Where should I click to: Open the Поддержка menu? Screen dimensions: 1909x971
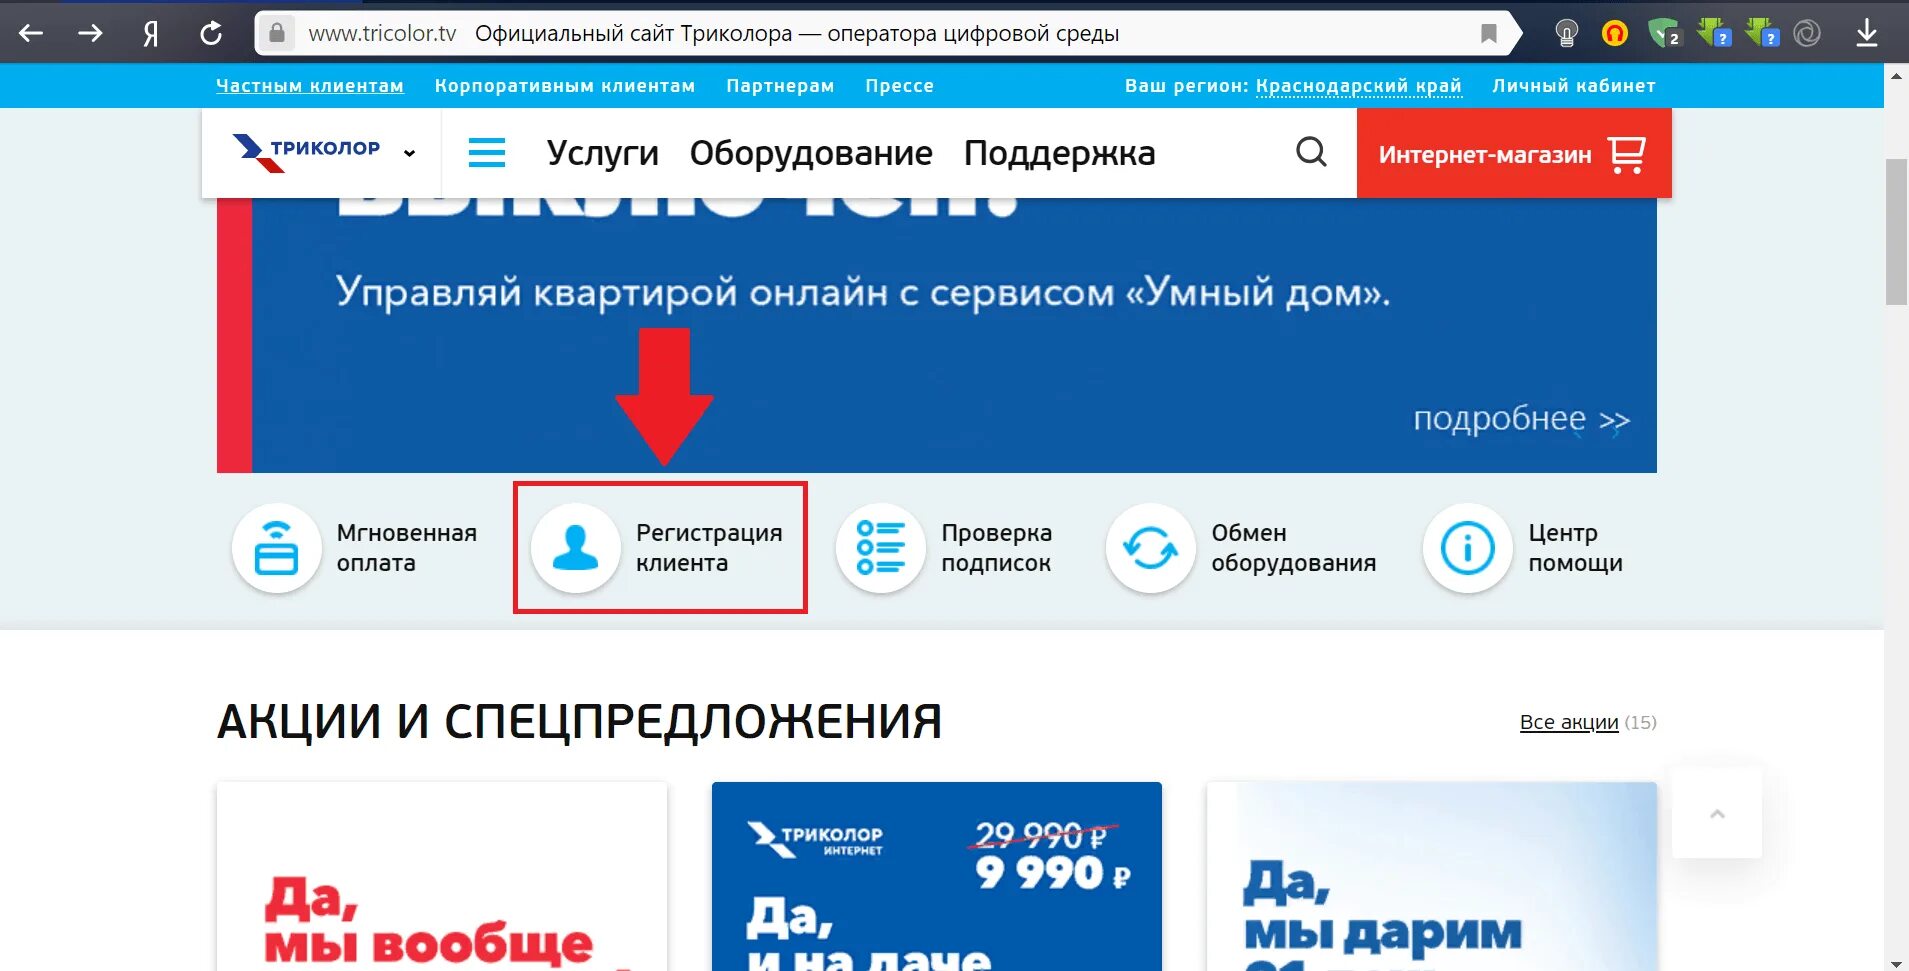pos(1059,153)
